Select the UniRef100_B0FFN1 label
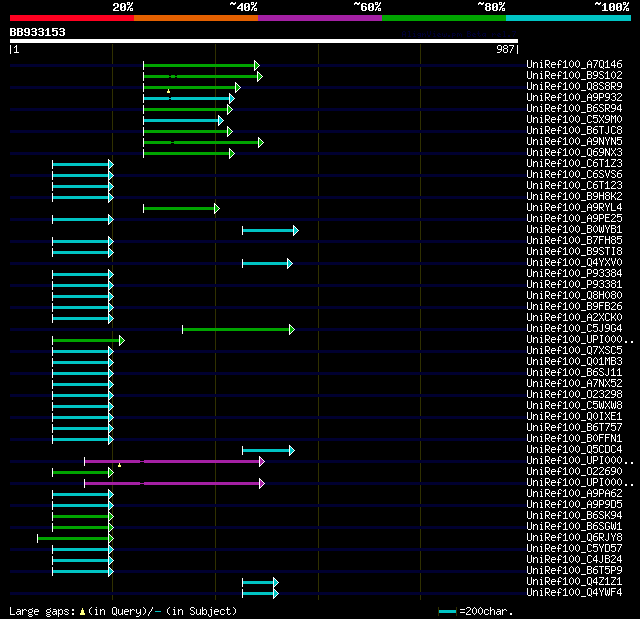 coord(574,439)
